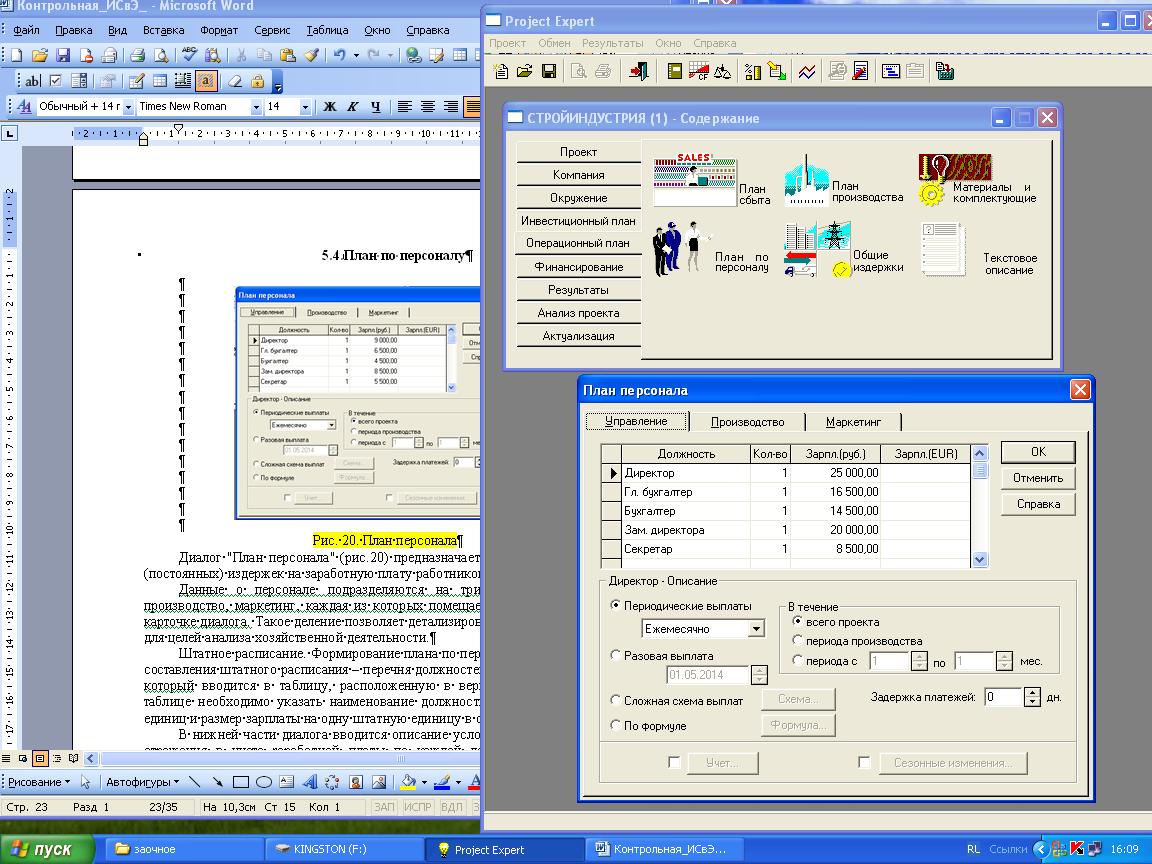Toggle Bold Ж button in Word

coord(330,107)
